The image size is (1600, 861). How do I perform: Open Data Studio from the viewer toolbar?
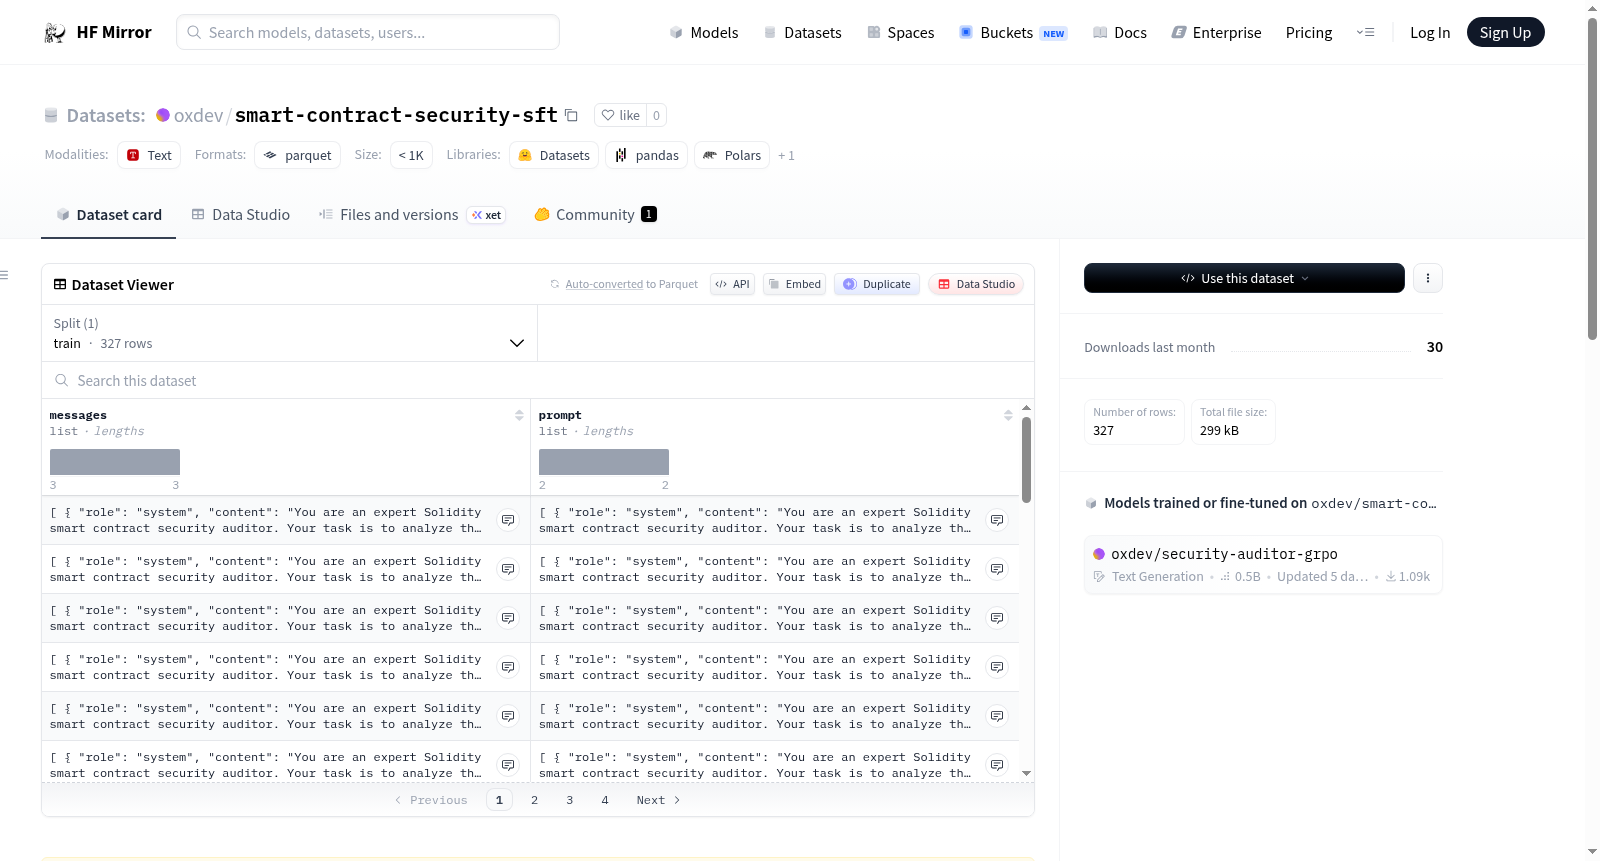point(976,284)
